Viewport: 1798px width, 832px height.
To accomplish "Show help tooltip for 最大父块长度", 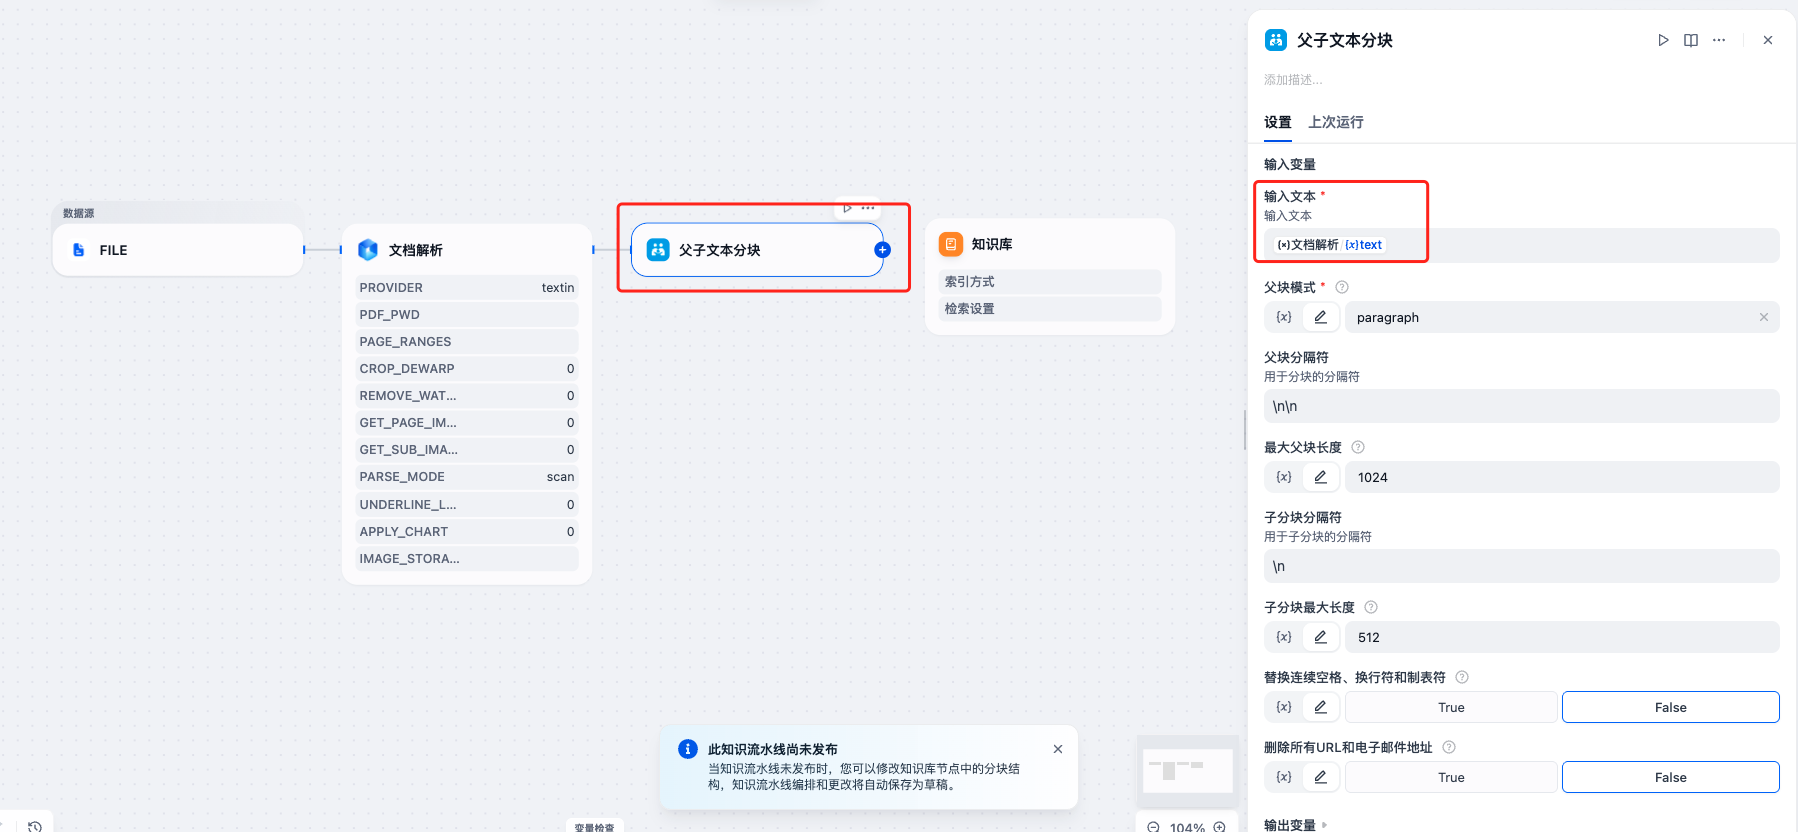I will point(1358,447).
